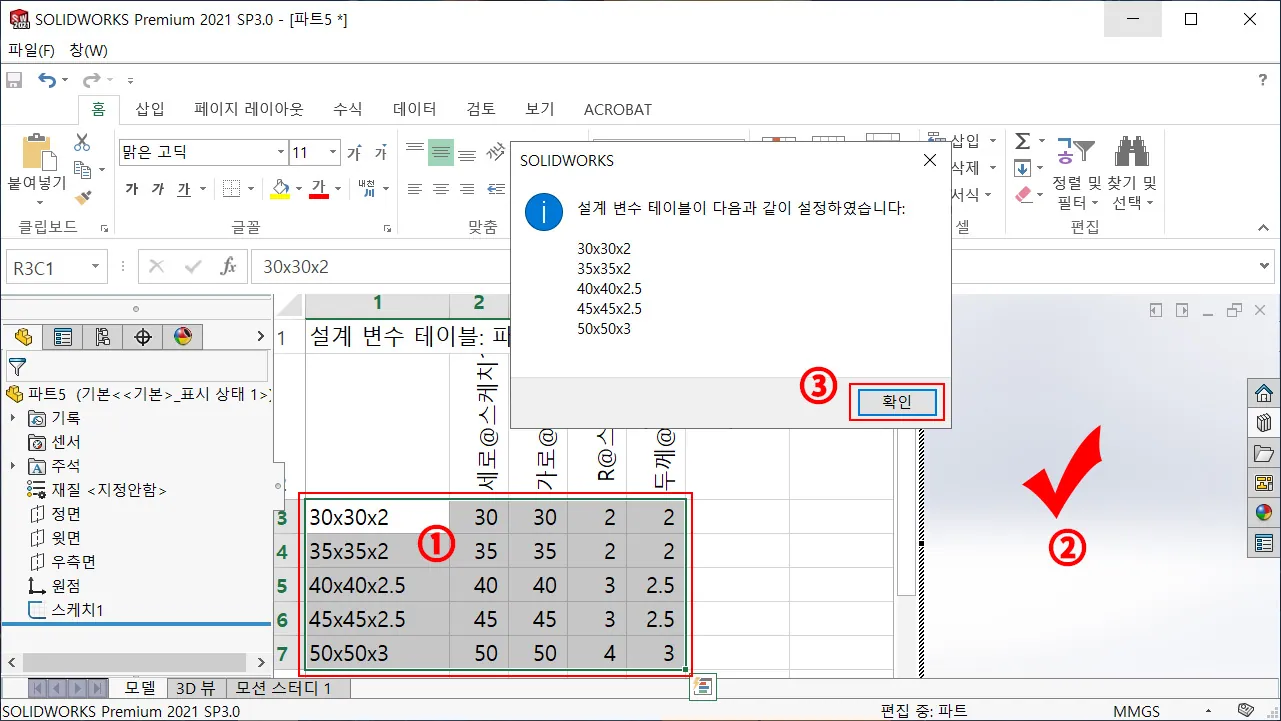Expand the 기록 tree folder
This screenshot has width=1281, height=721.
coord(13,418)
